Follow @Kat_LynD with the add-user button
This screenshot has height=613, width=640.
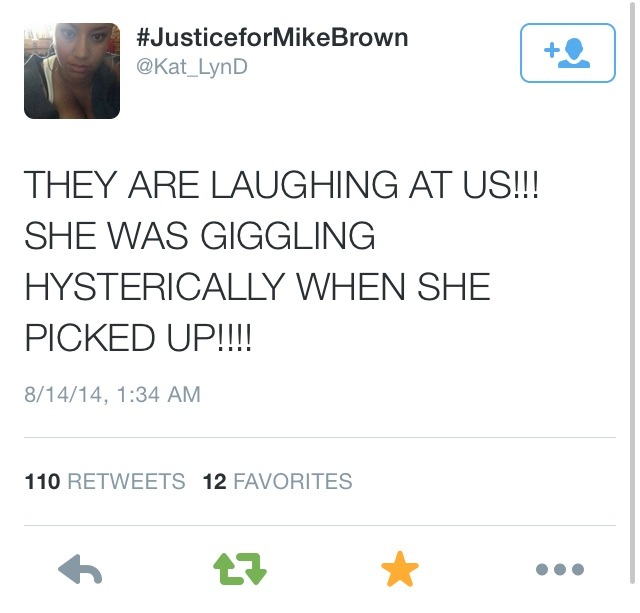click(568, 53)
